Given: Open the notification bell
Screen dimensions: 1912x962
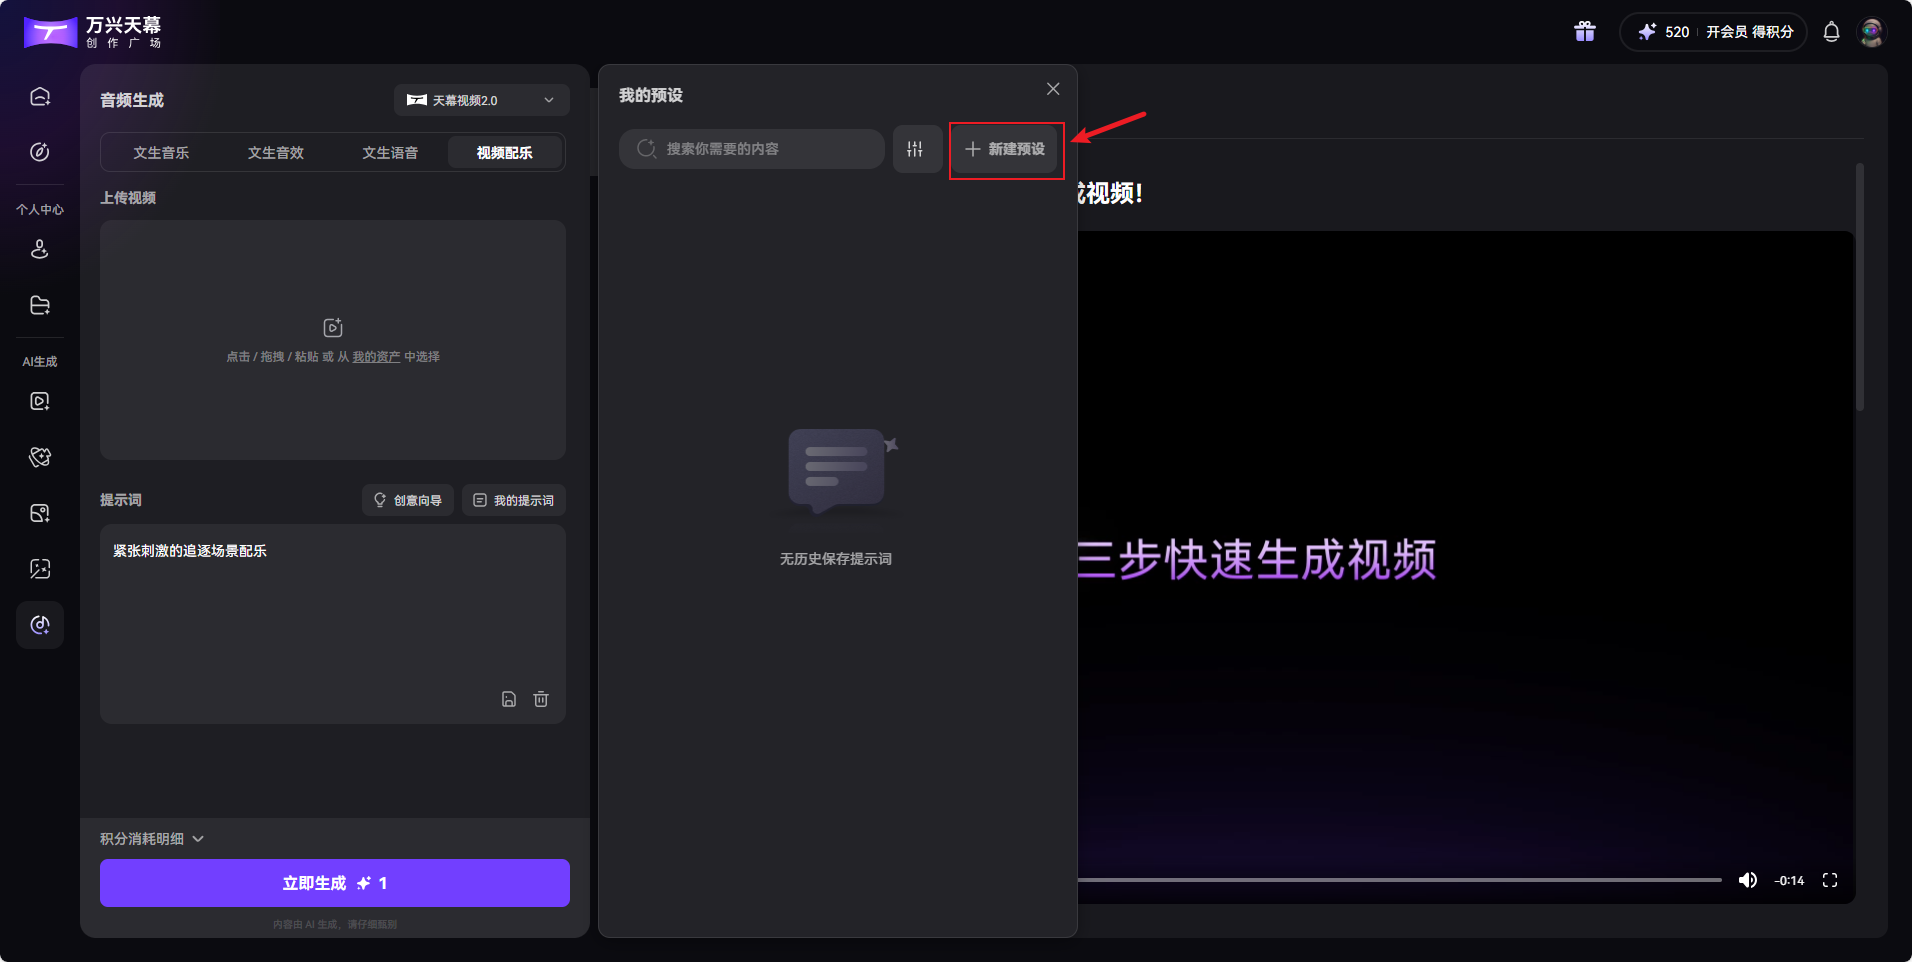Looking at the screenshot, I should point(1830,31).
